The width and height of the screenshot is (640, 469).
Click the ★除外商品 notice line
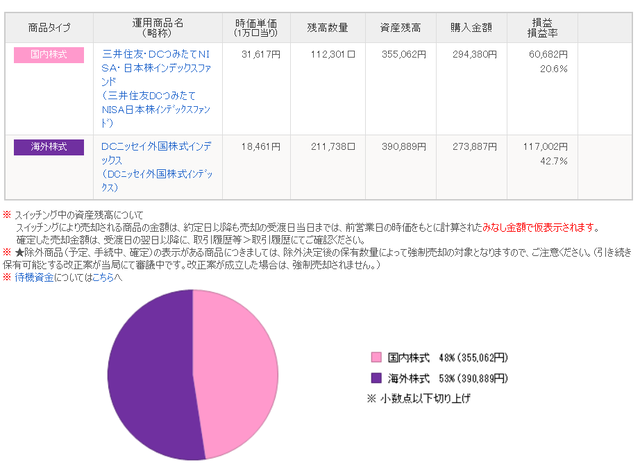pyautogui.click(x=317, y=259)
